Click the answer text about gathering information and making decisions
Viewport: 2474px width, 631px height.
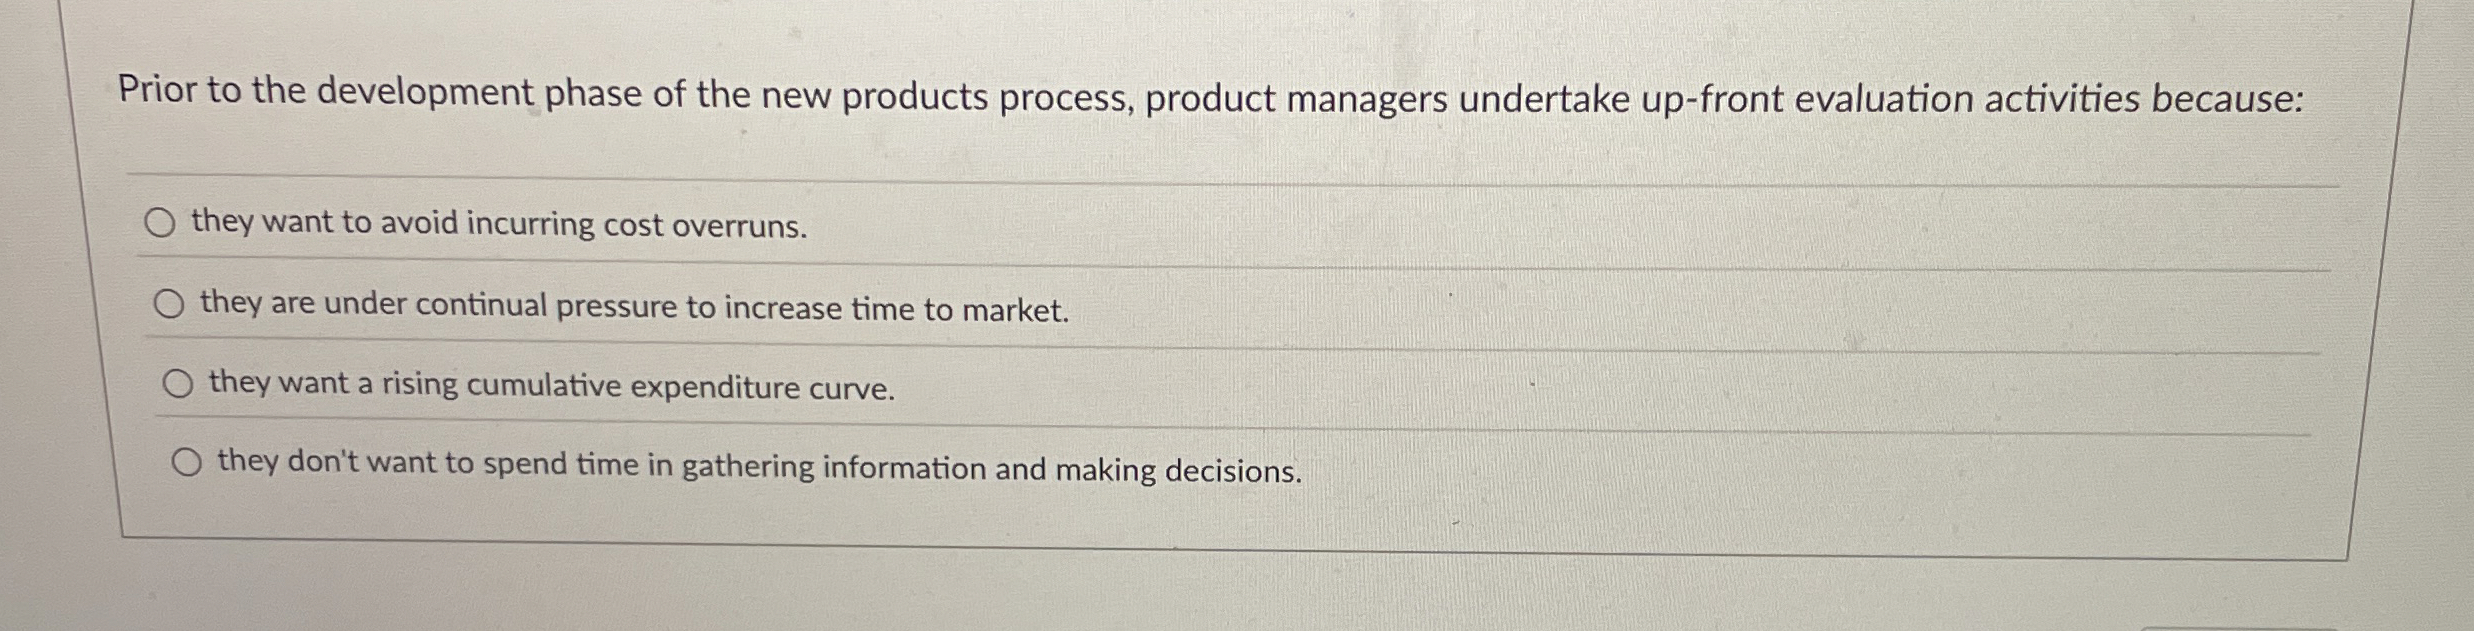click(760, 466)
